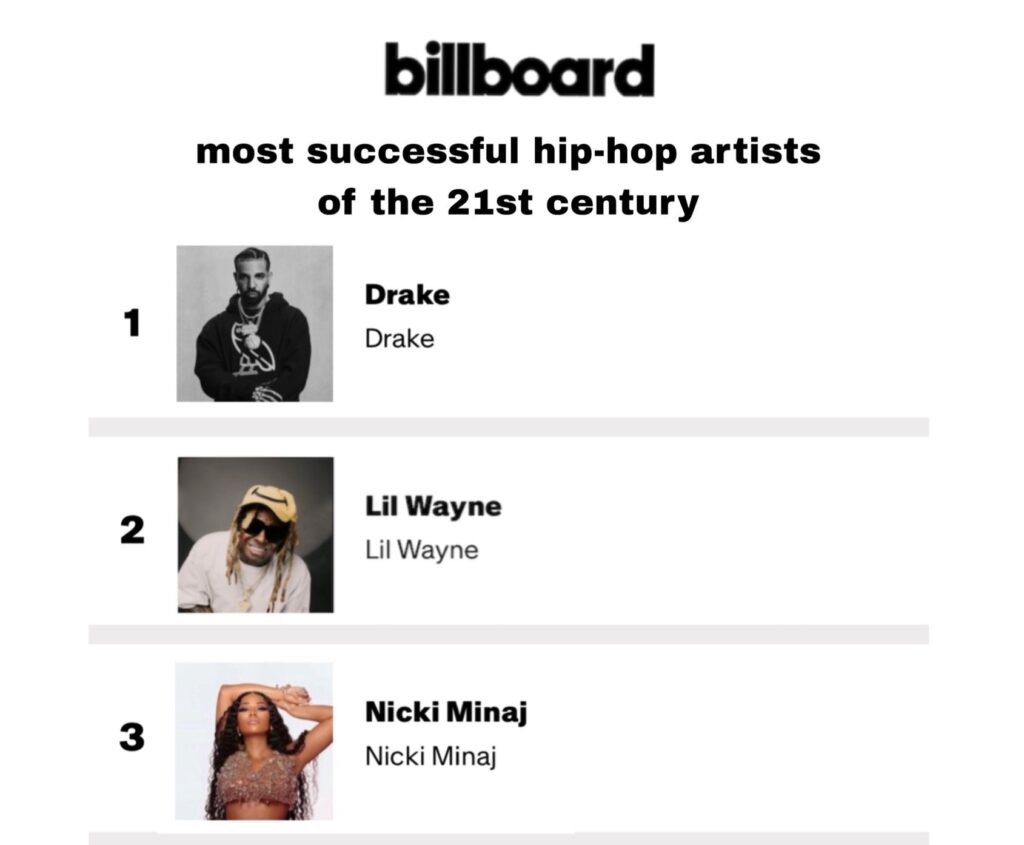The height and width of the screenshot is (845, 1024).
Task: Click the gray divider bar below Drake's row
Action: point(508,427)
